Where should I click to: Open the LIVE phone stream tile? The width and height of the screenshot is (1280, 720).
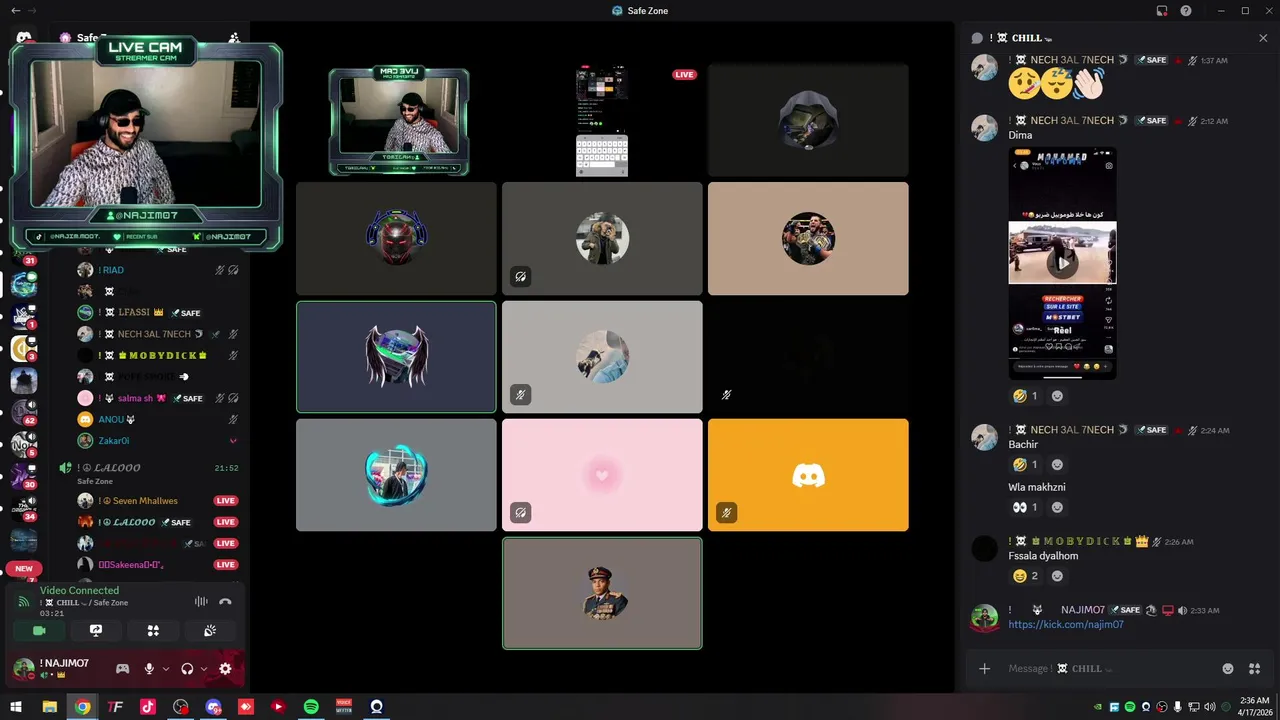pos(602,120)
